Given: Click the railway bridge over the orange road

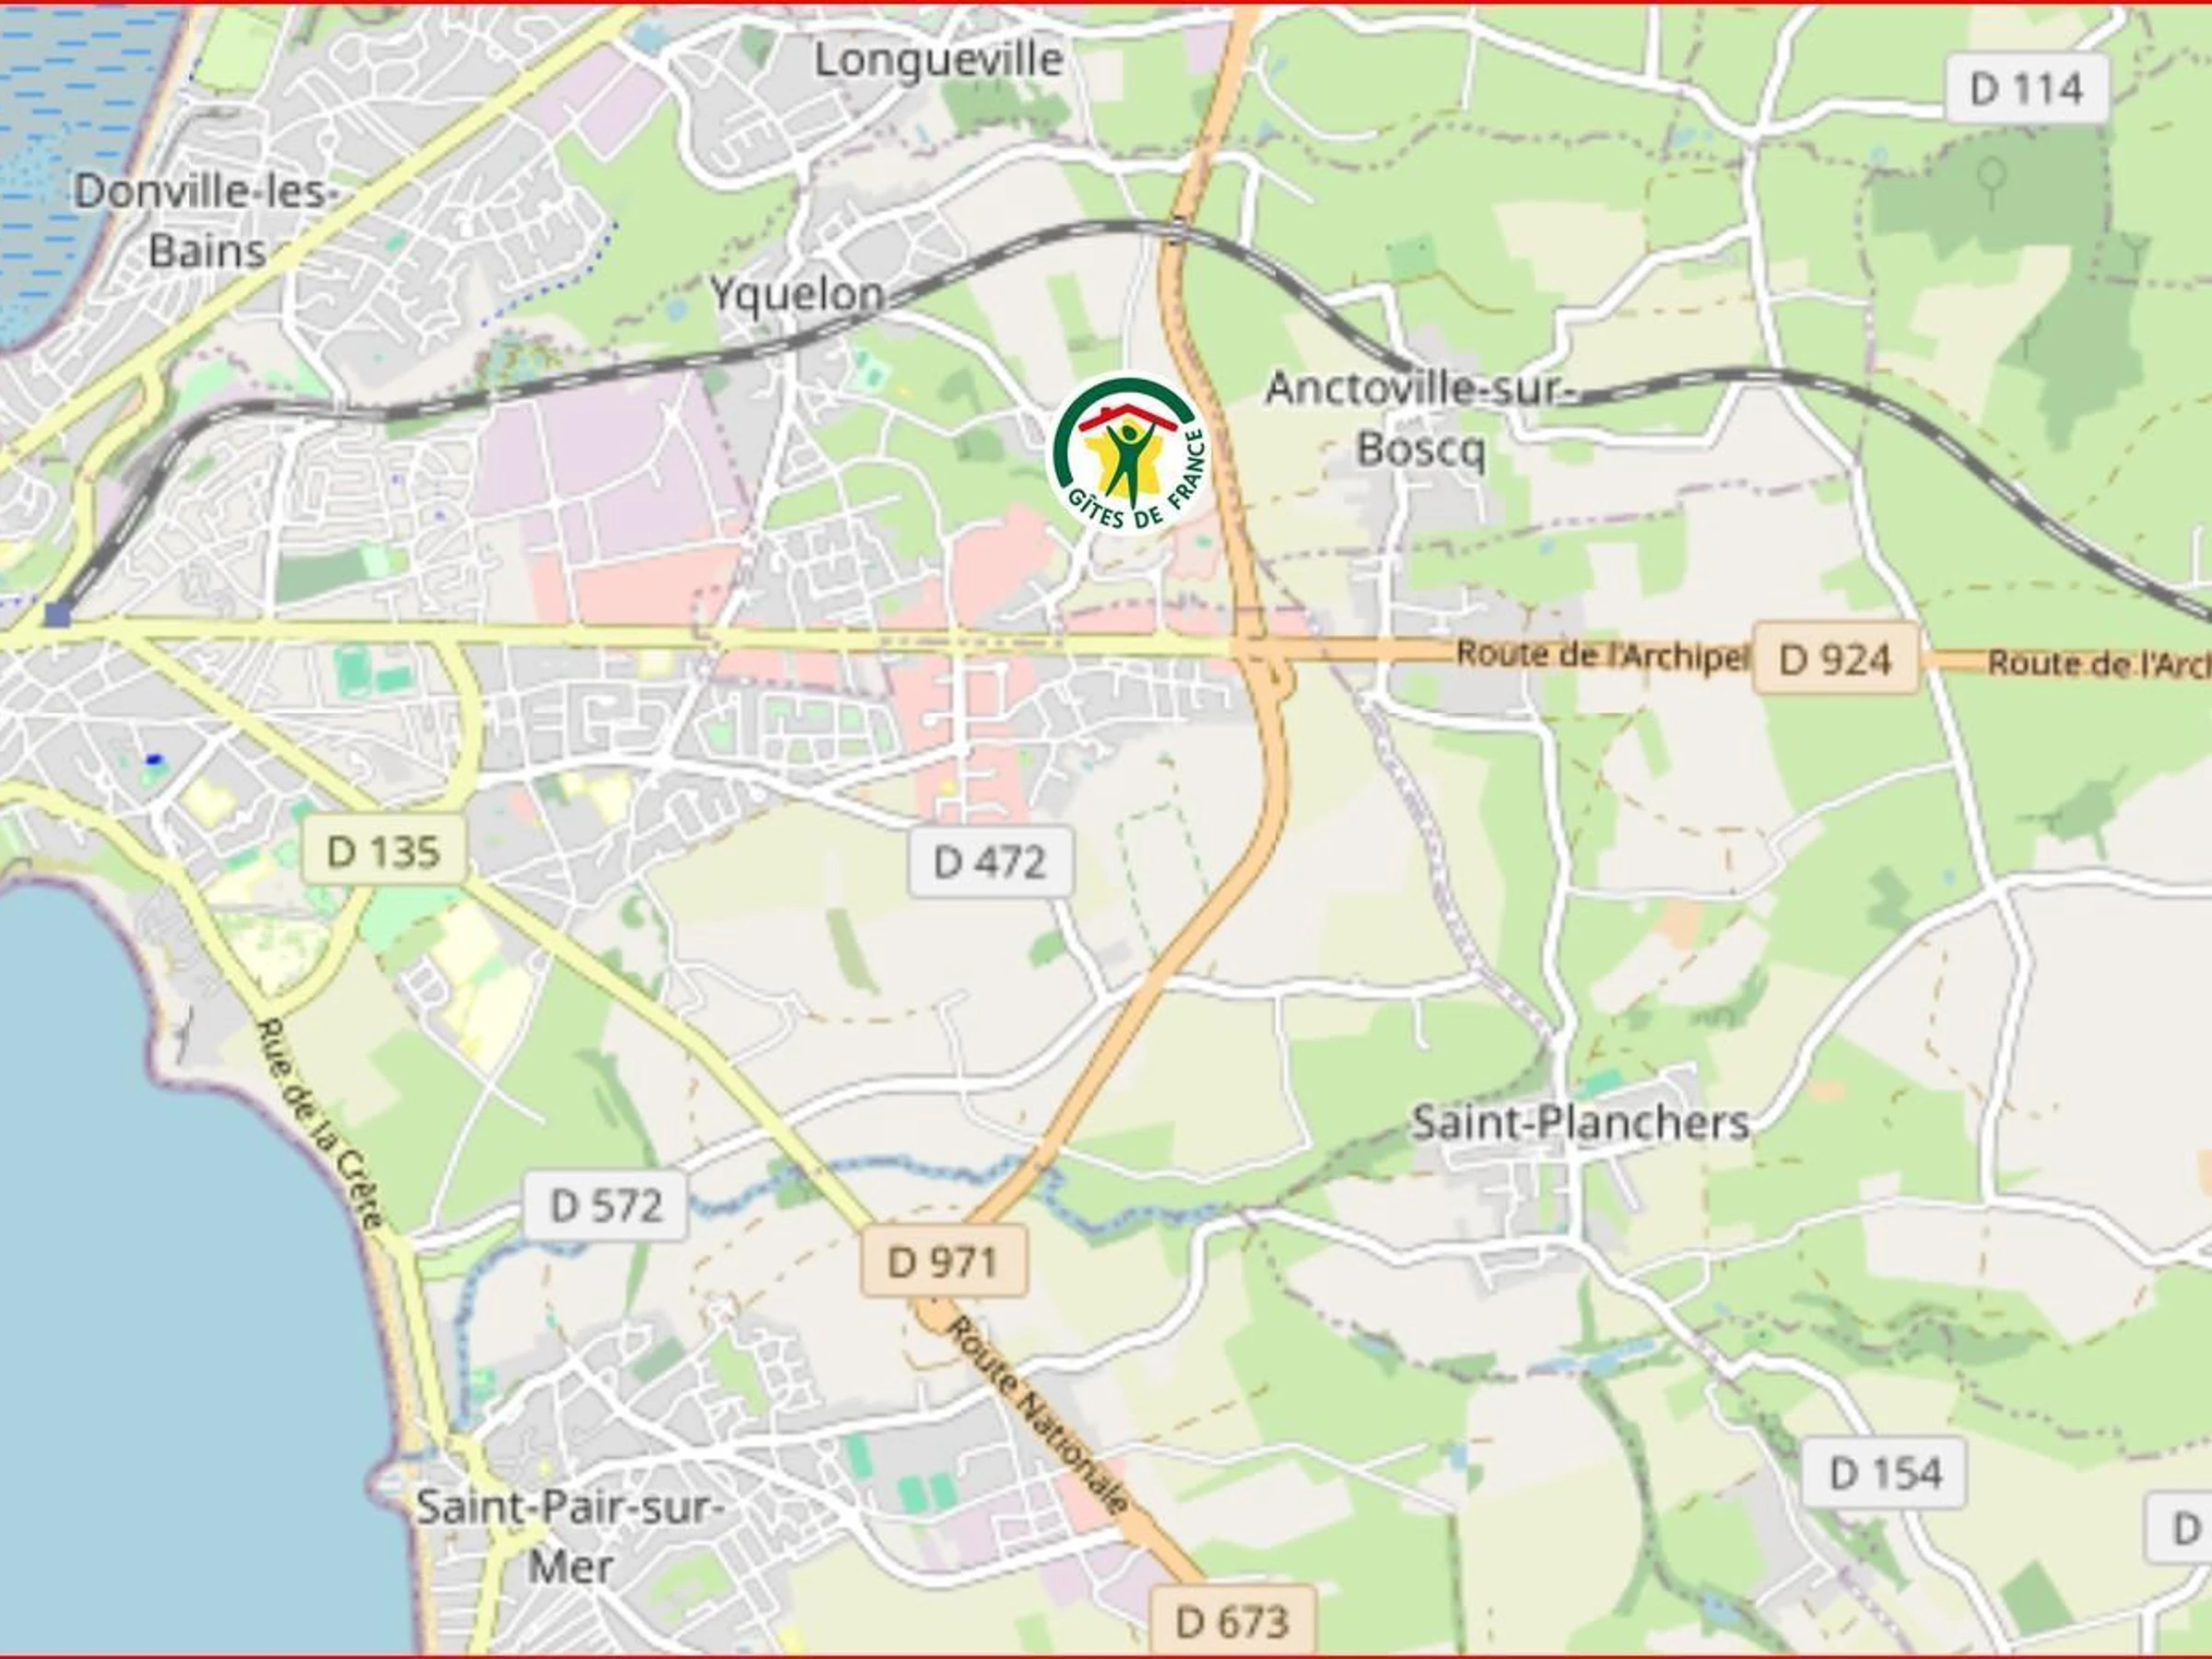Looking at the screenshot, I should pyautogui.click(x=1177, y=232).
